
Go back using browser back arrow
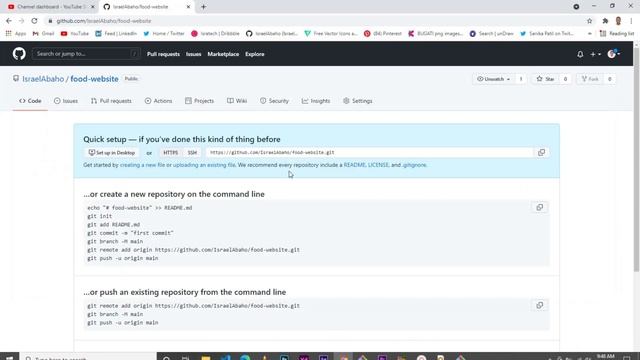(x=9, y=21)
